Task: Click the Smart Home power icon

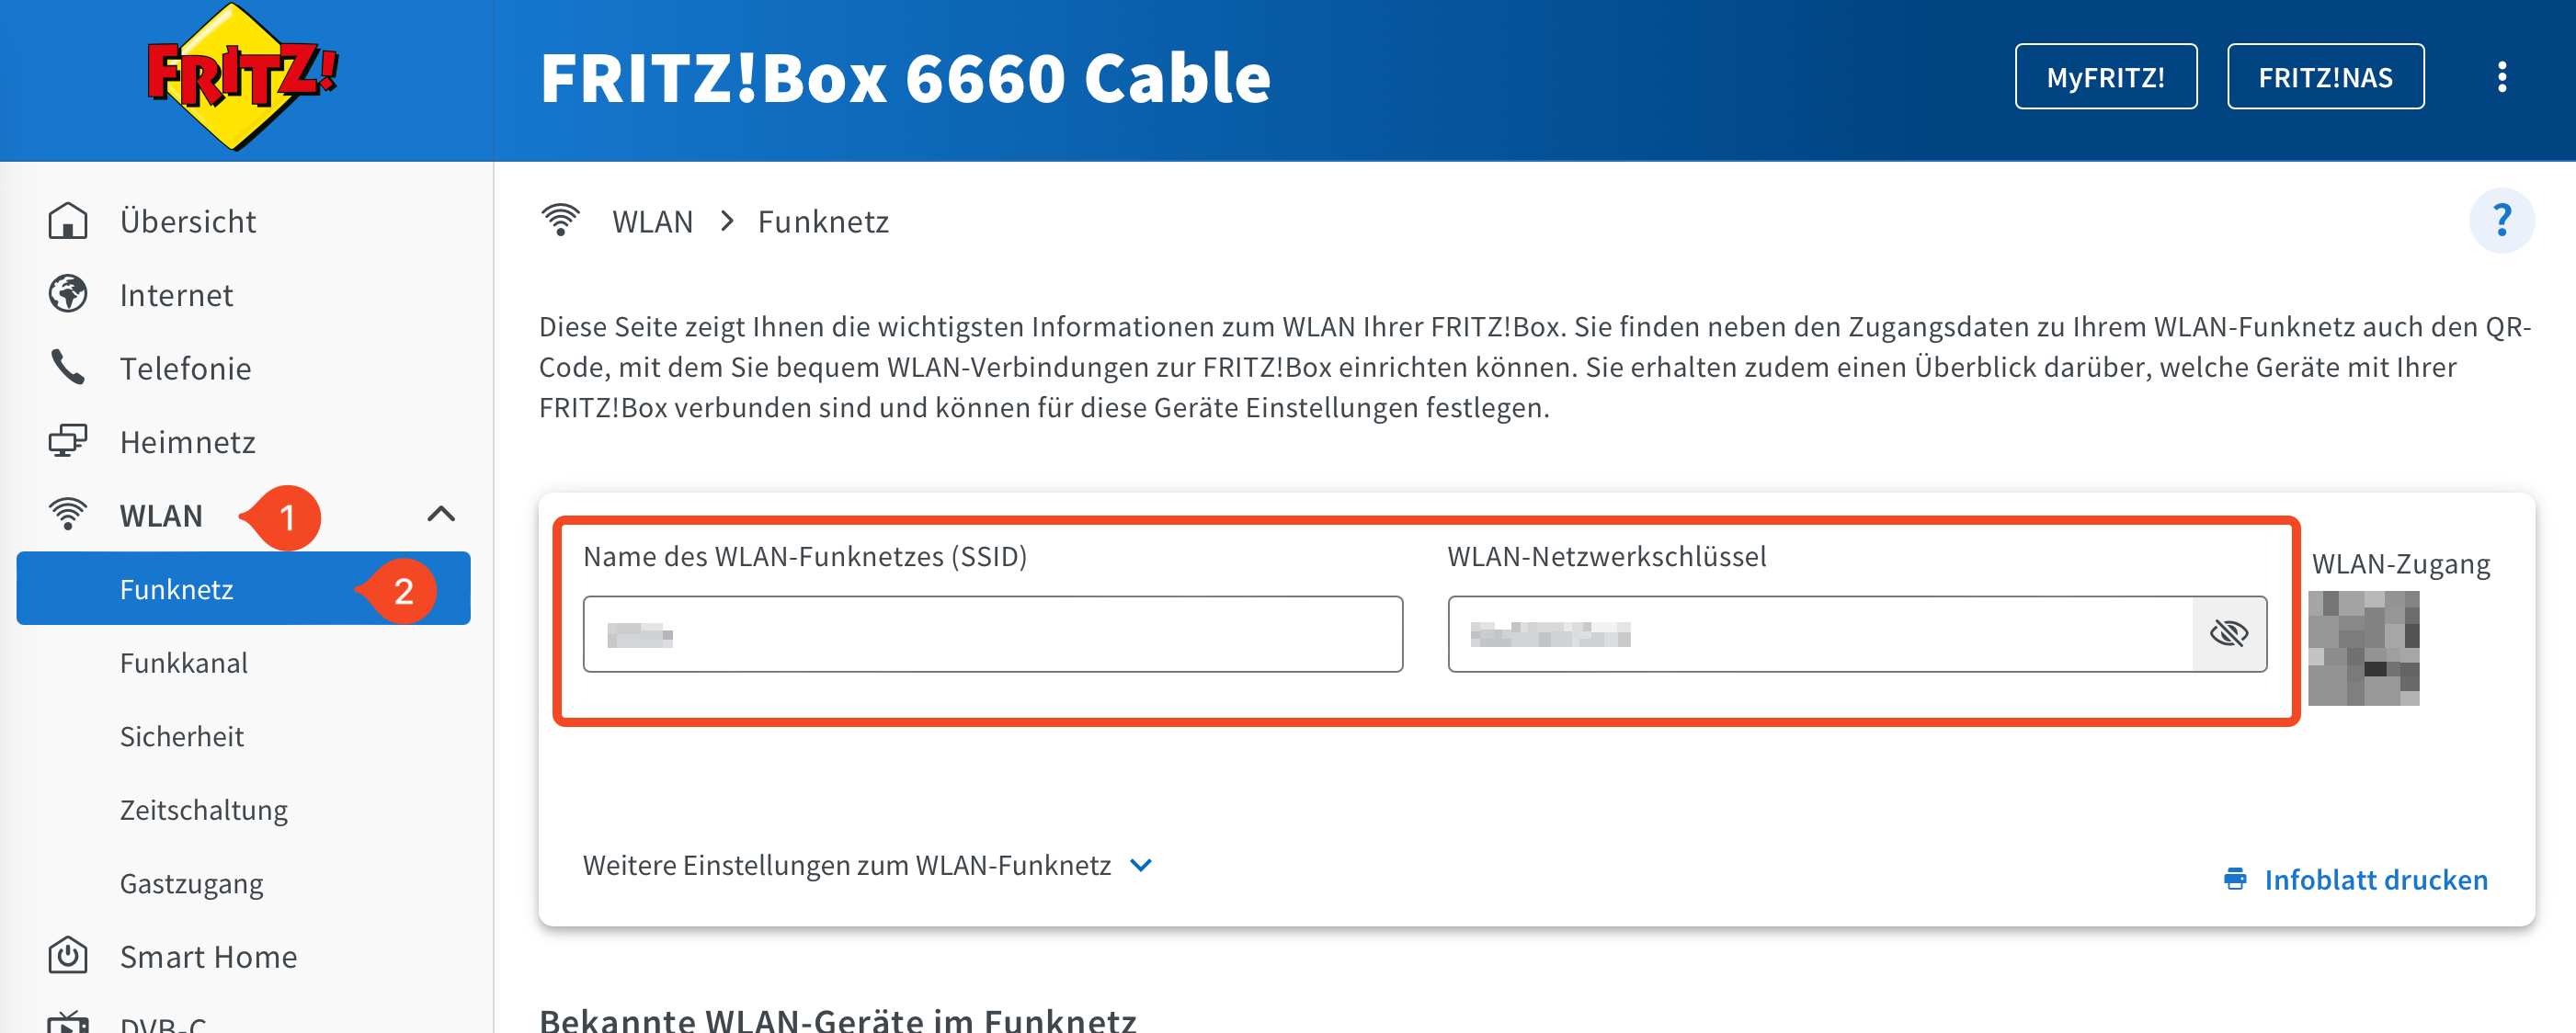Action: click(x=68, y=956)
